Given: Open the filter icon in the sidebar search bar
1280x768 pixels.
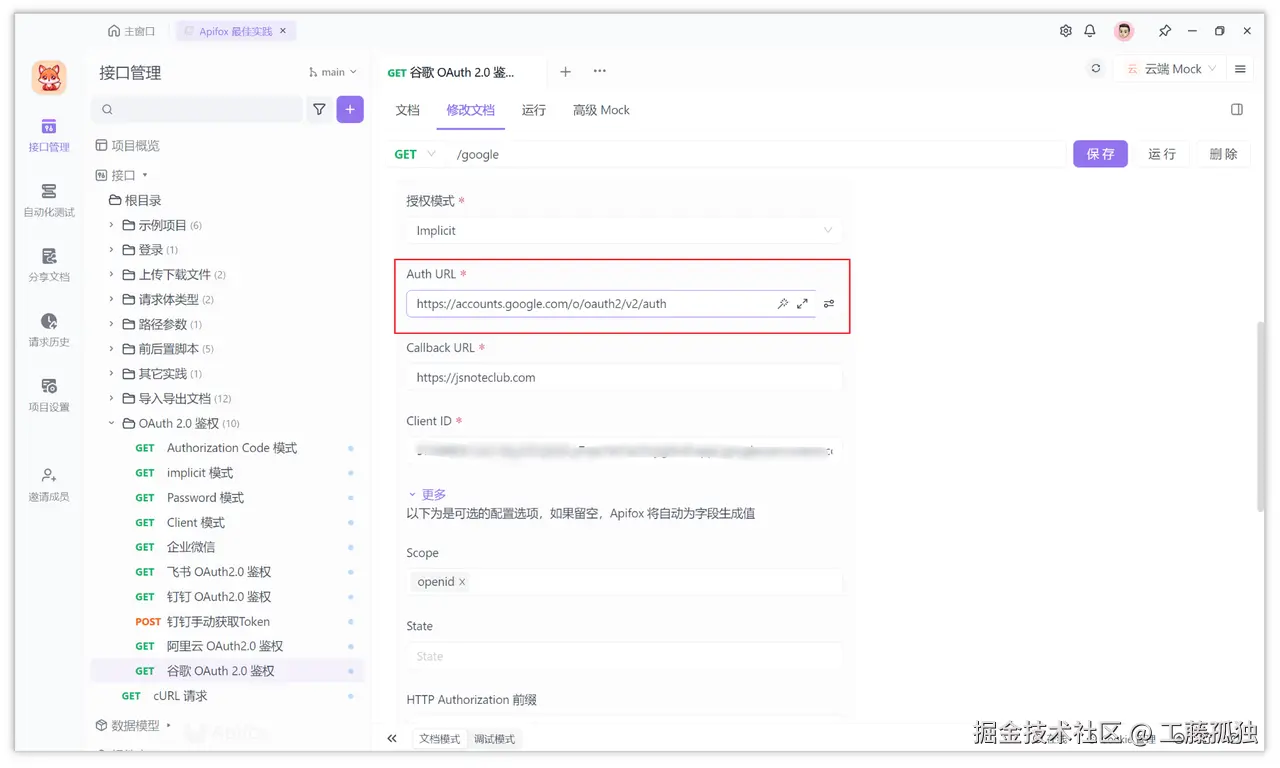Looking at the screenshot, I should click(319, 108).
